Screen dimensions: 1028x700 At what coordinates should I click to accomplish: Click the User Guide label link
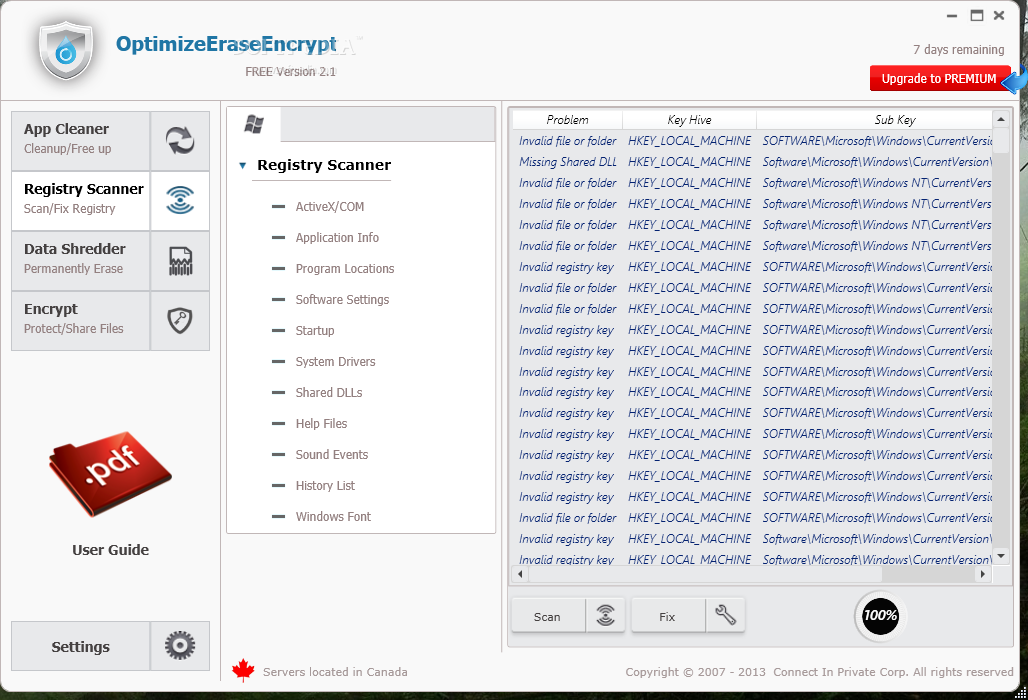coord(110,550)
